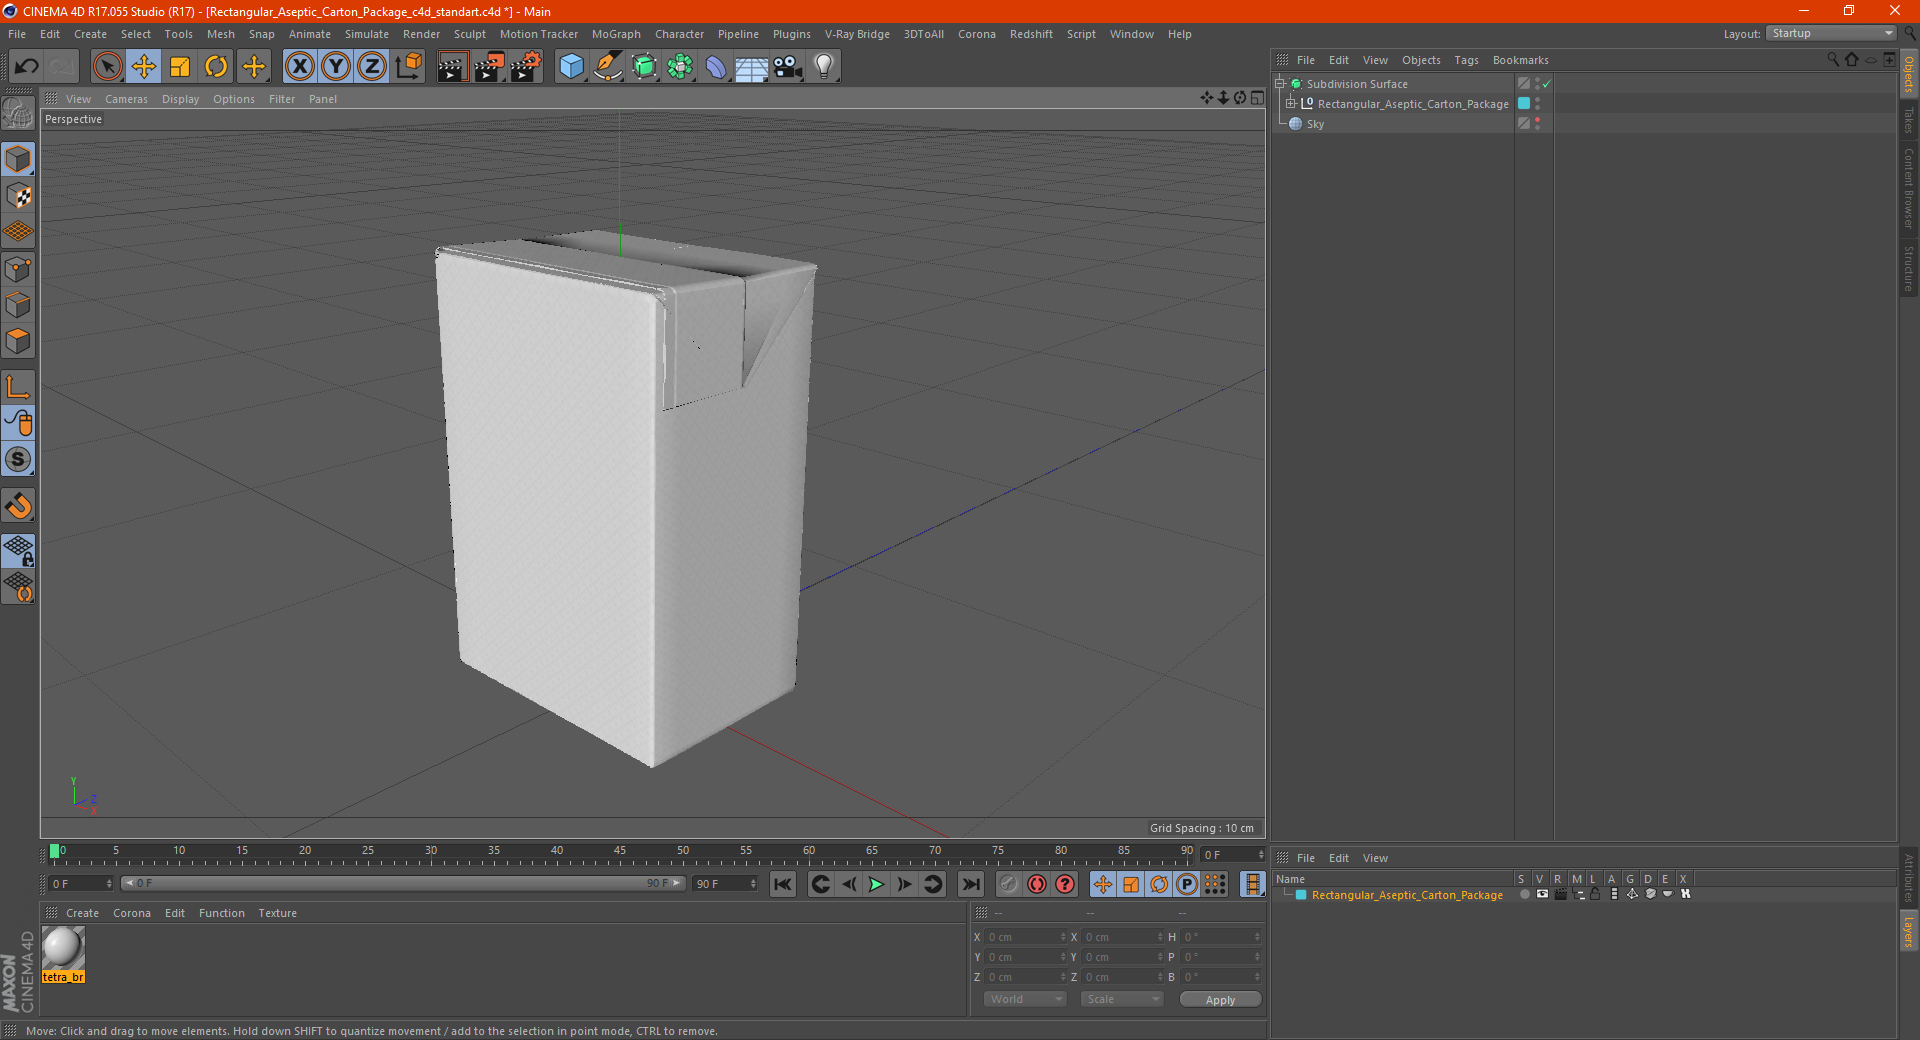Activate the Scale tool
The image size is (1920, 1040).
180,67
